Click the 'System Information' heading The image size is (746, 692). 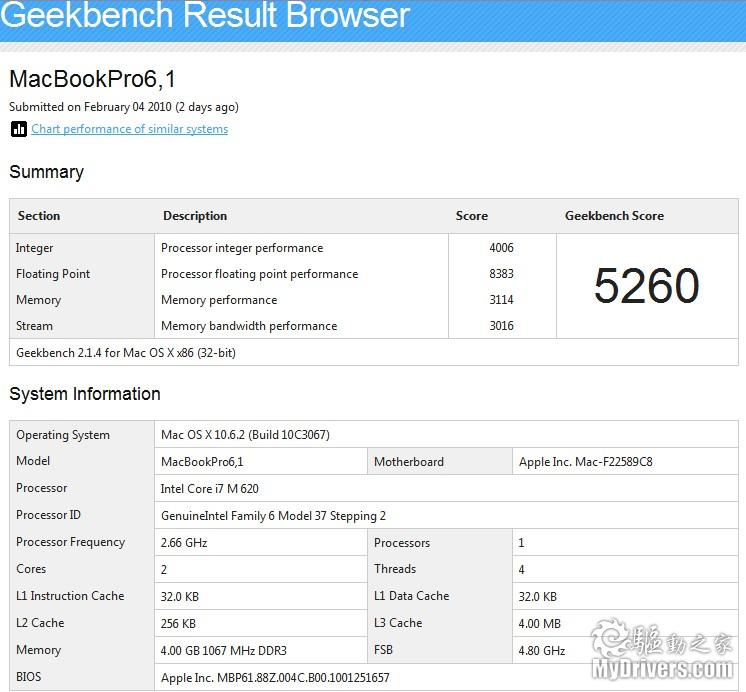(85, 394)
